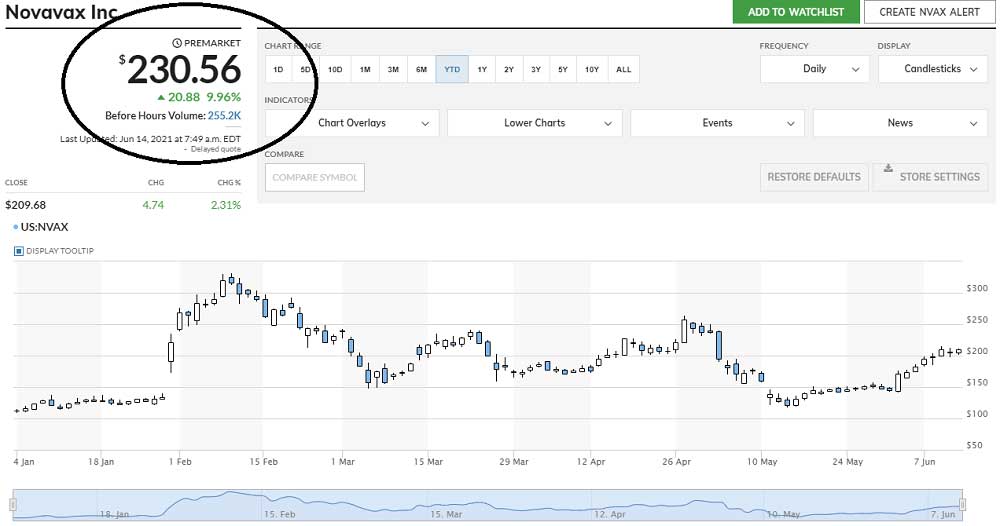Open the News dropdown

coord(900,123)
